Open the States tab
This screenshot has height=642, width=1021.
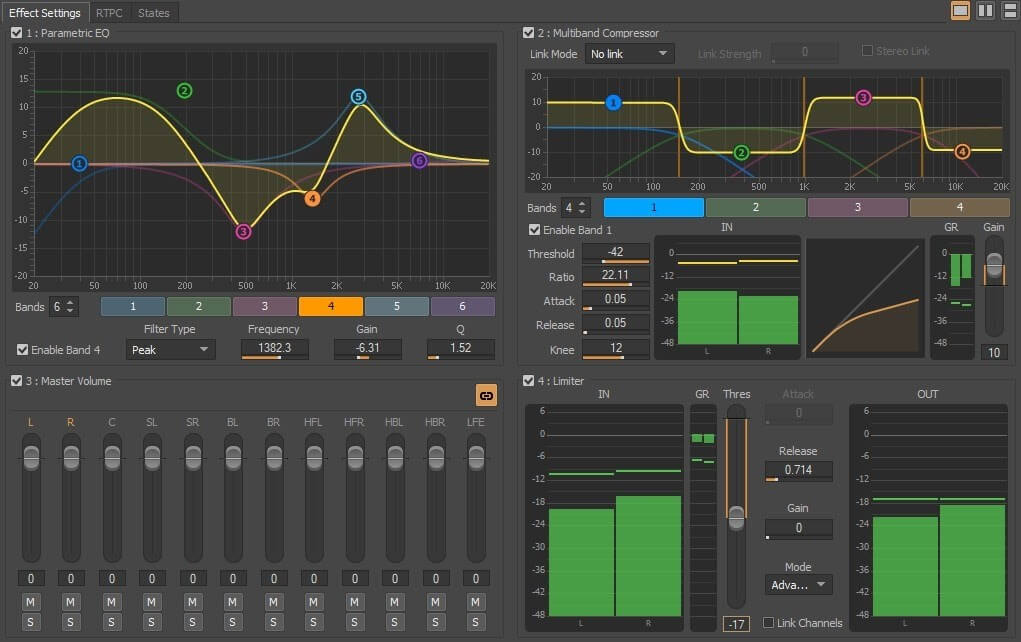[153, 12]
